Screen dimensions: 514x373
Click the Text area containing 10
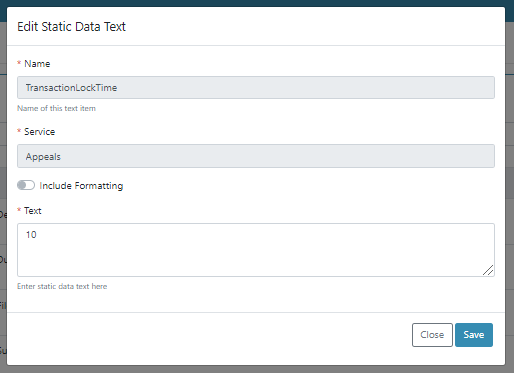(256, 250)
